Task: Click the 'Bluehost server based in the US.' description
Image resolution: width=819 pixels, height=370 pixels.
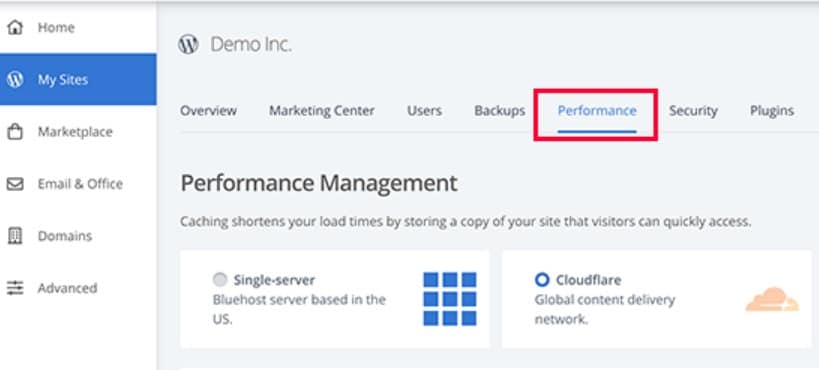Action: [299, 309]
